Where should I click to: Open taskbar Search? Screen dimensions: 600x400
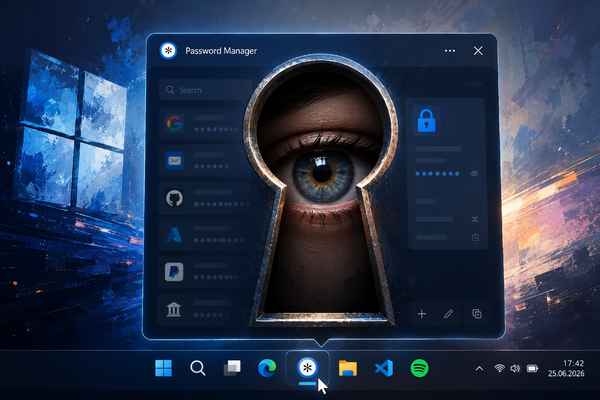198,368
